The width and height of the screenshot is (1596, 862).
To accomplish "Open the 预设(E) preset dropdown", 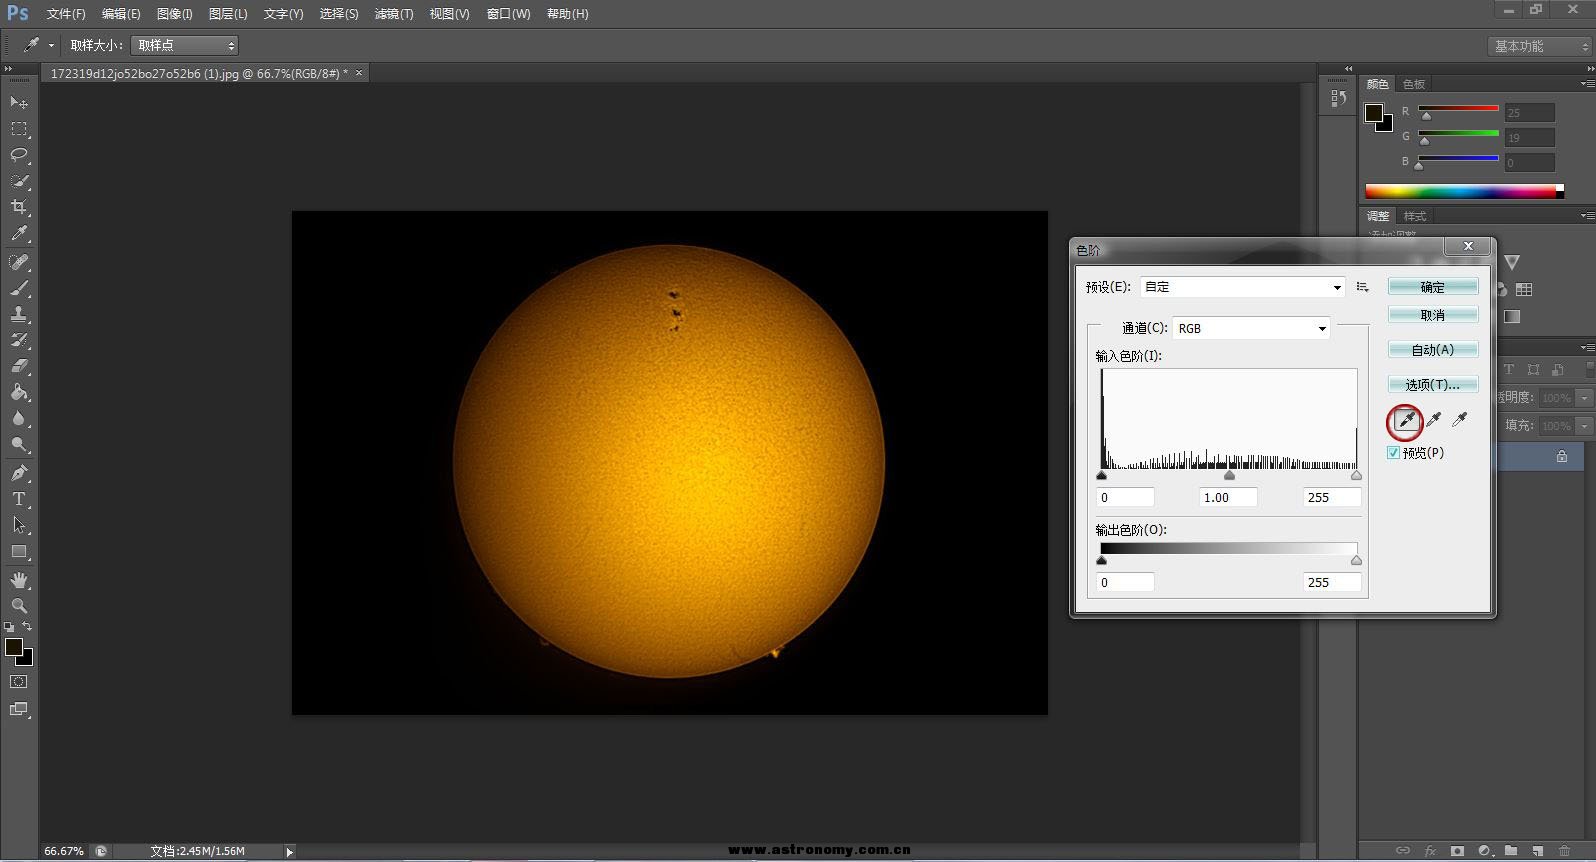I will [x=1243, y=287].
